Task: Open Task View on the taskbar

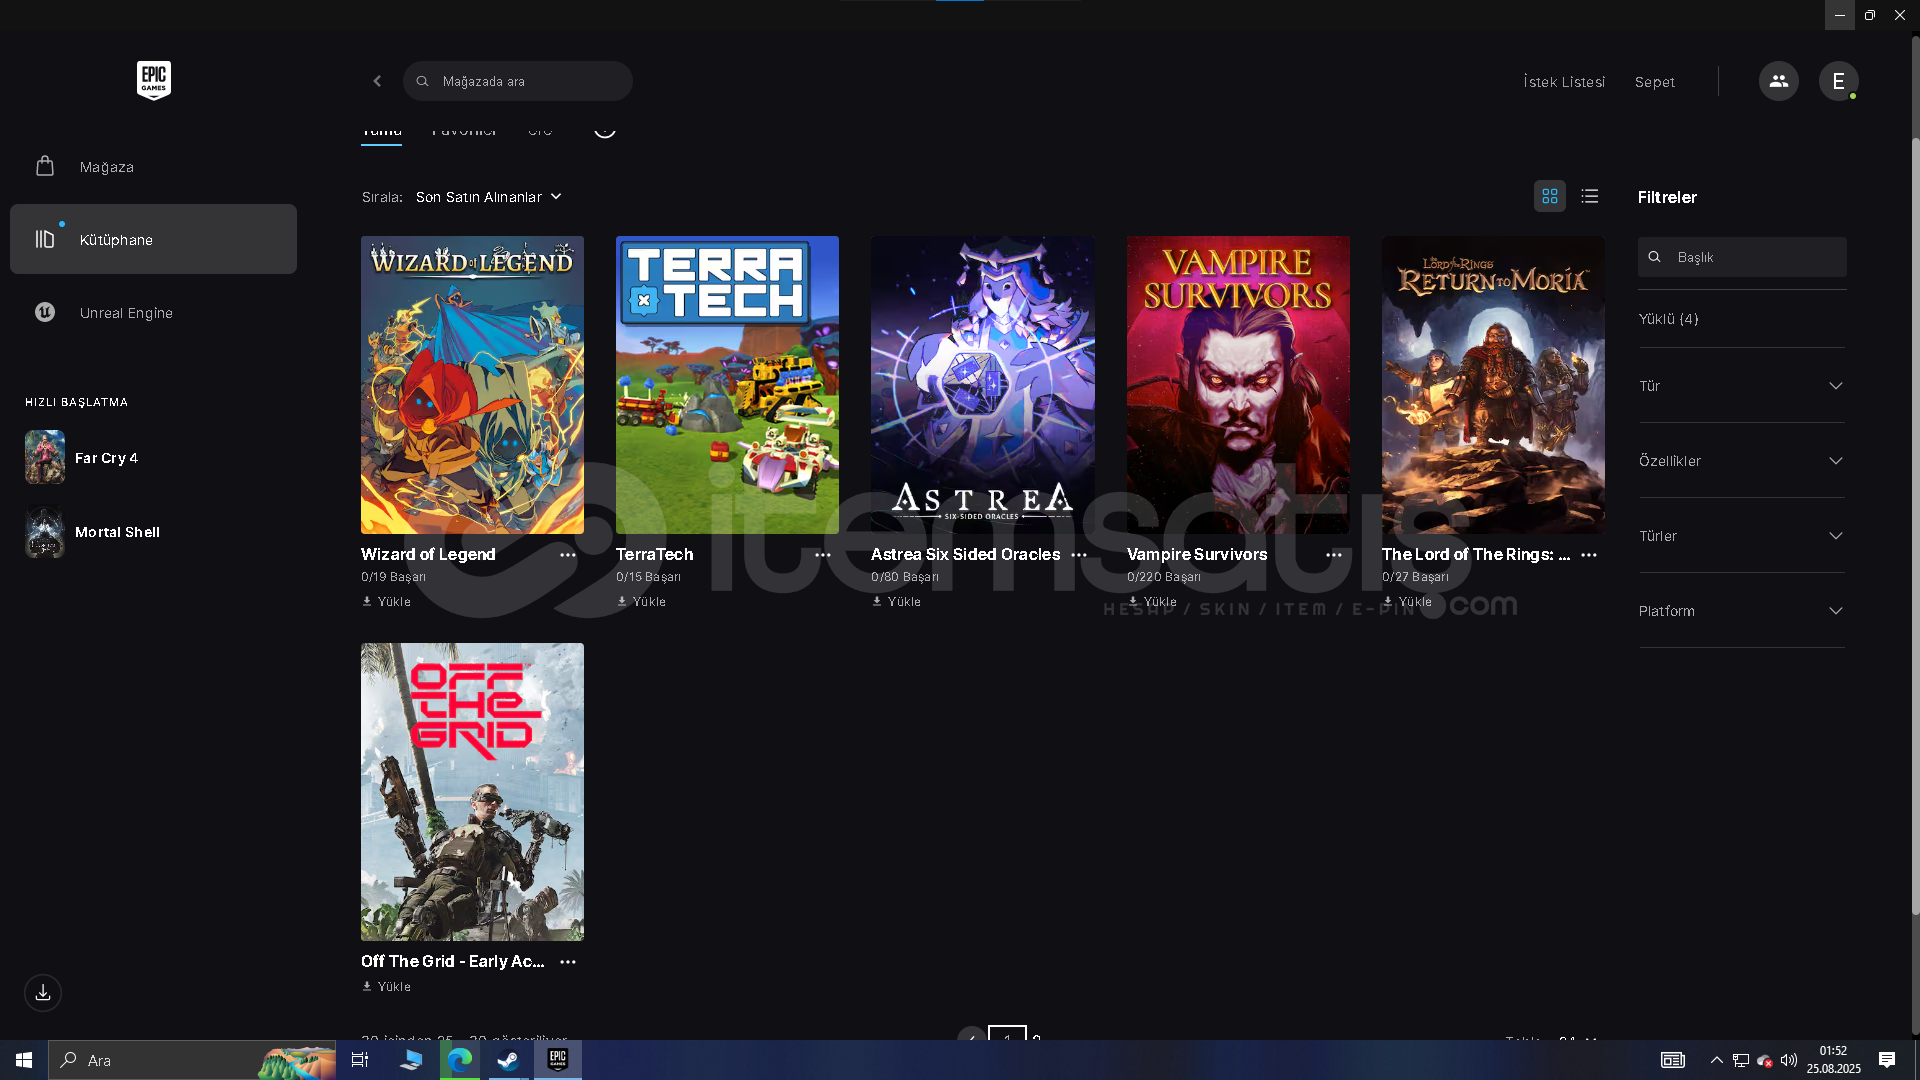Action: [360, 1060]
